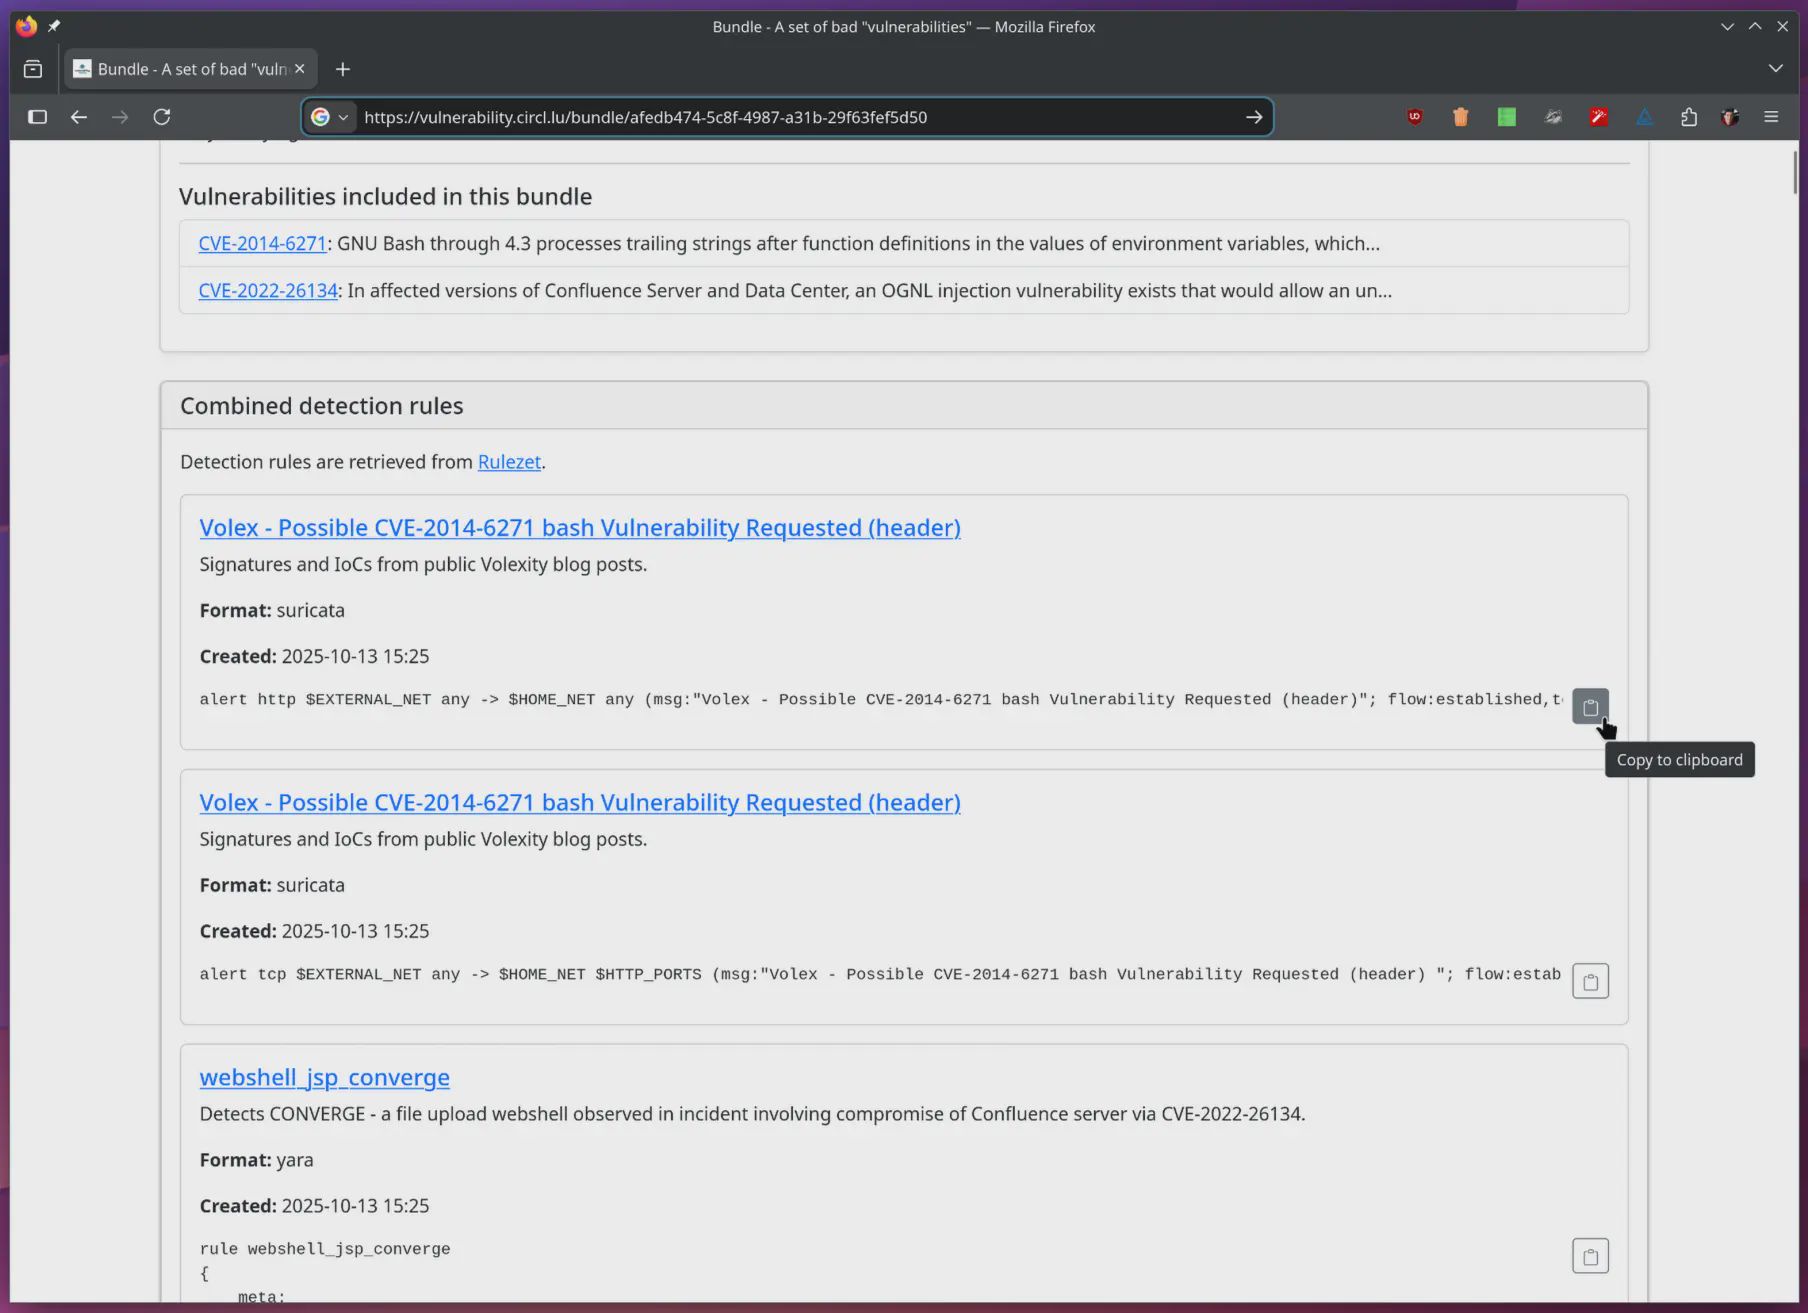Click the orange trash can extension icon

[1460, 117]
